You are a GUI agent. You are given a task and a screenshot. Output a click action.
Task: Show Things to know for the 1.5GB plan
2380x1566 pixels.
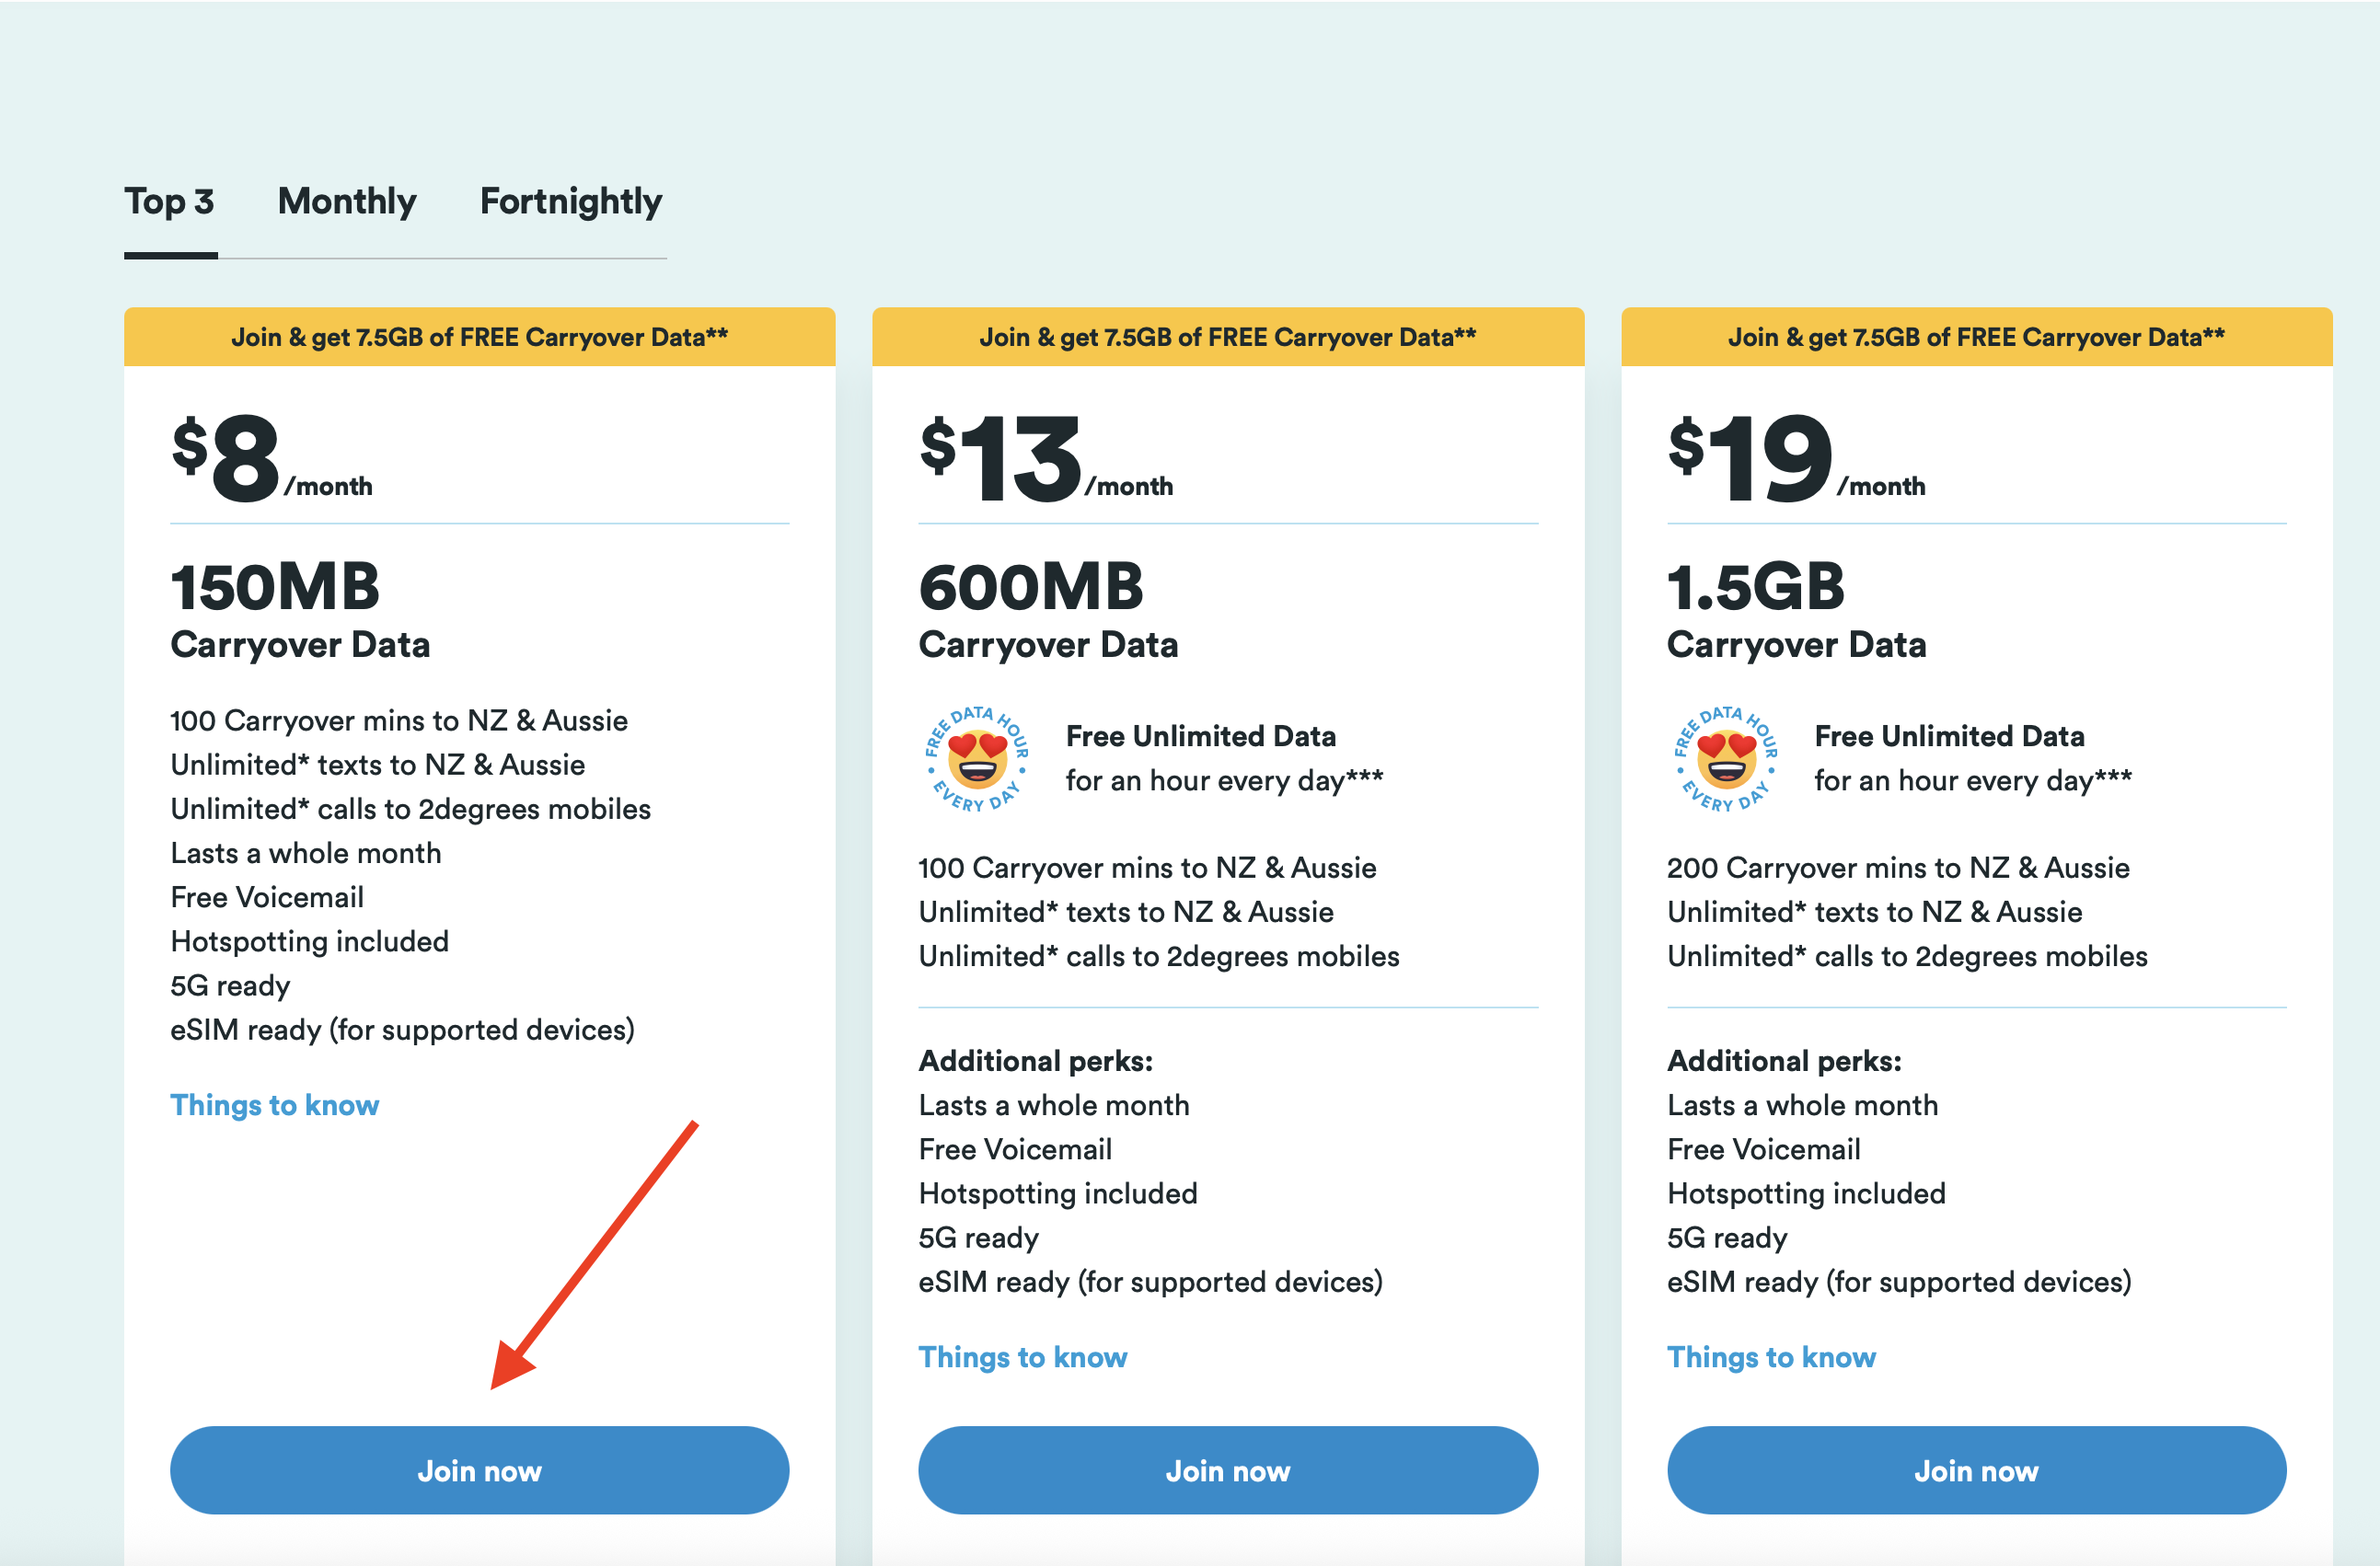point(1770,1357)
